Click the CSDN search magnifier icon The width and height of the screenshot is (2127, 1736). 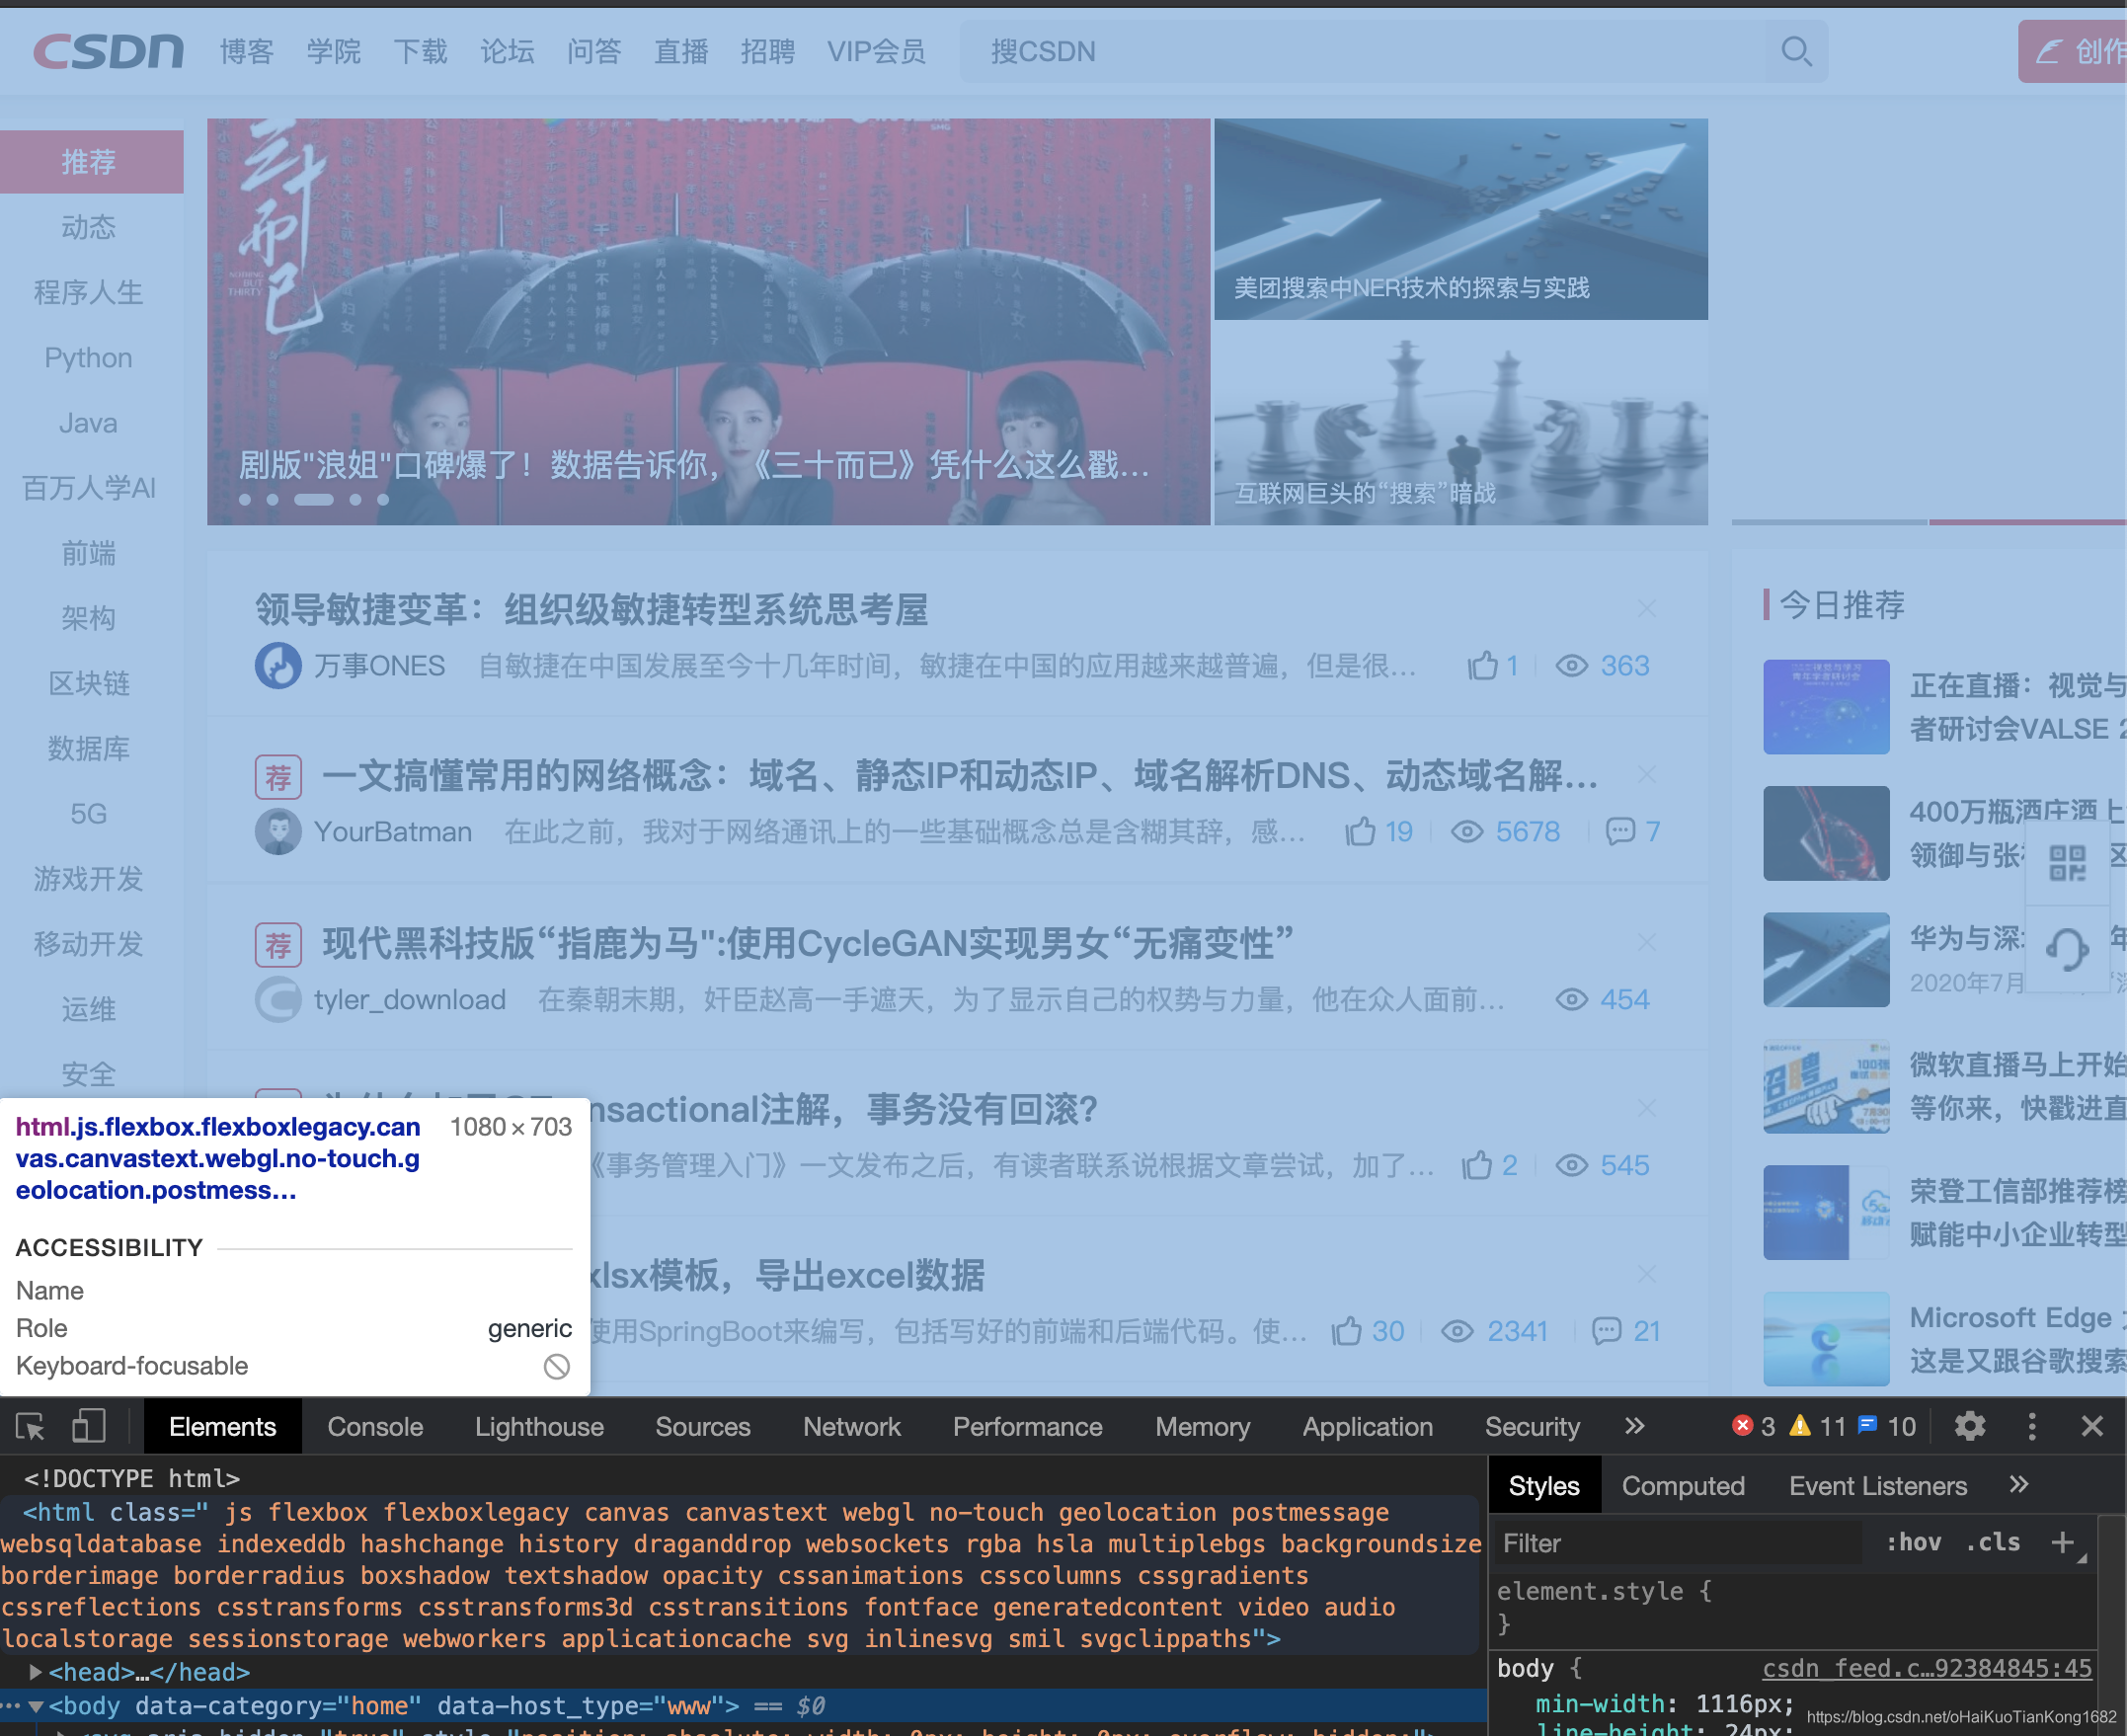(x=1796, y=52)
